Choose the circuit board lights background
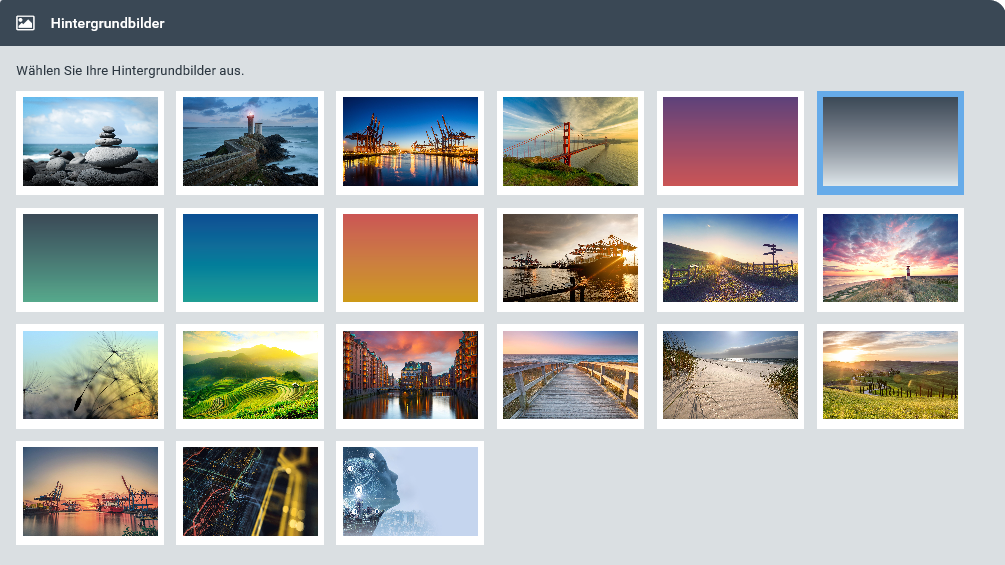Screen dimensions: 1005x565 250,492
